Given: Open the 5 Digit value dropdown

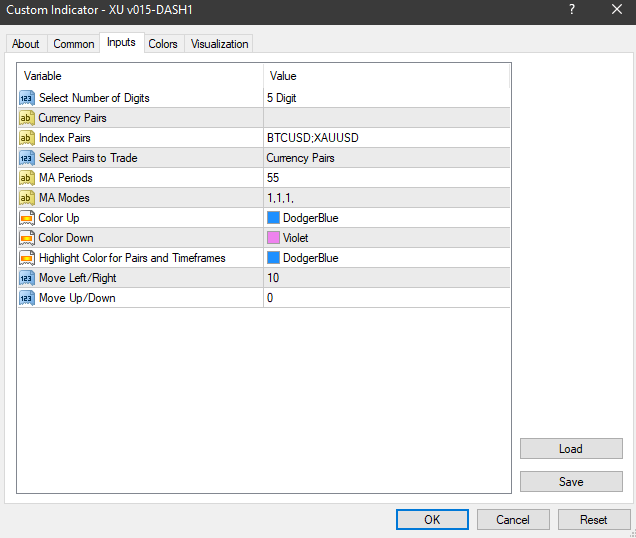Looking at the screenshot, I should coord(386,98).
